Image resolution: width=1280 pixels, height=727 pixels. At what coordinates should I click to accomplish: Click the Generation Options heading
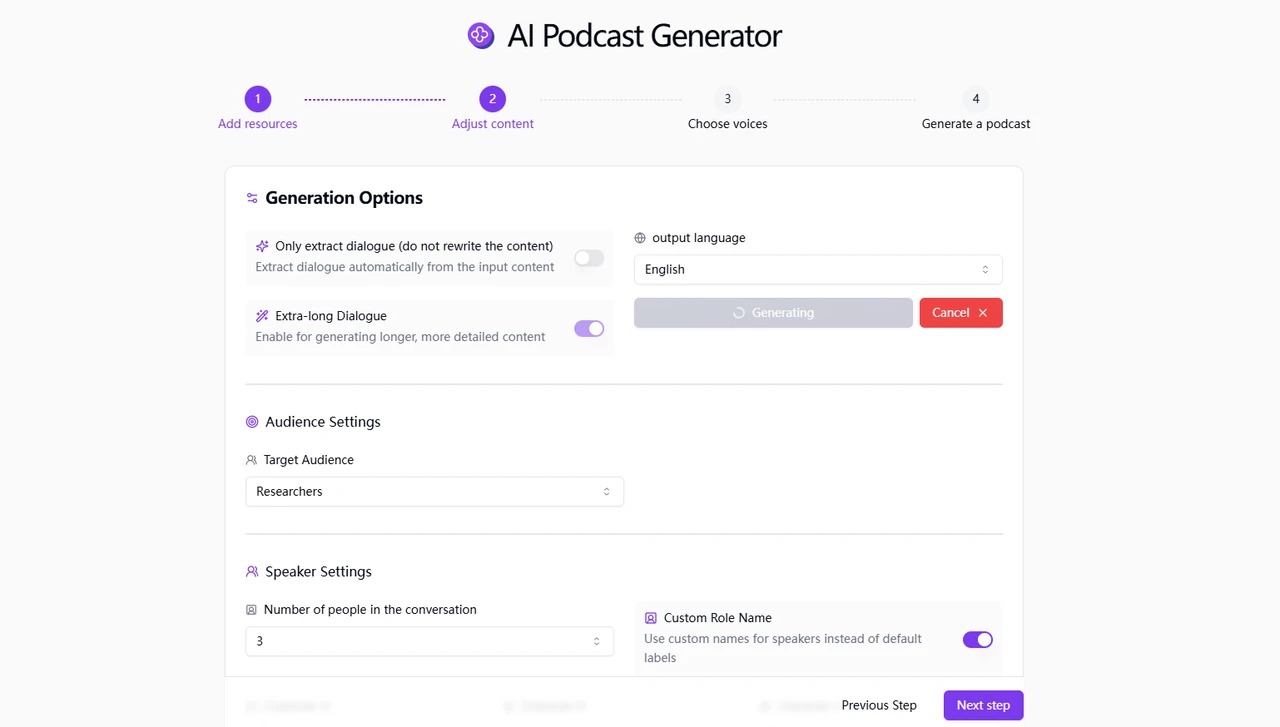pos(344,198)
